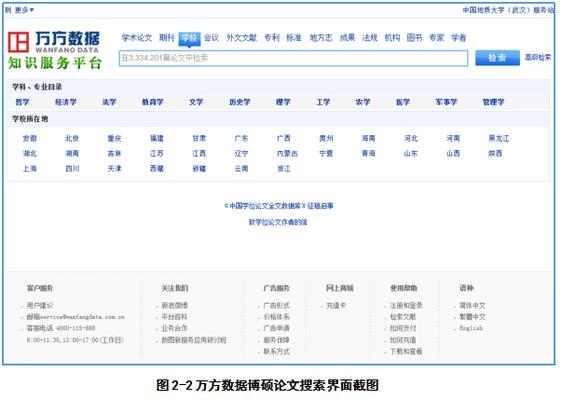
Task: Open the 中国学位论文全文数据库 征稿启事 link
Action: [x=278, y=206]
